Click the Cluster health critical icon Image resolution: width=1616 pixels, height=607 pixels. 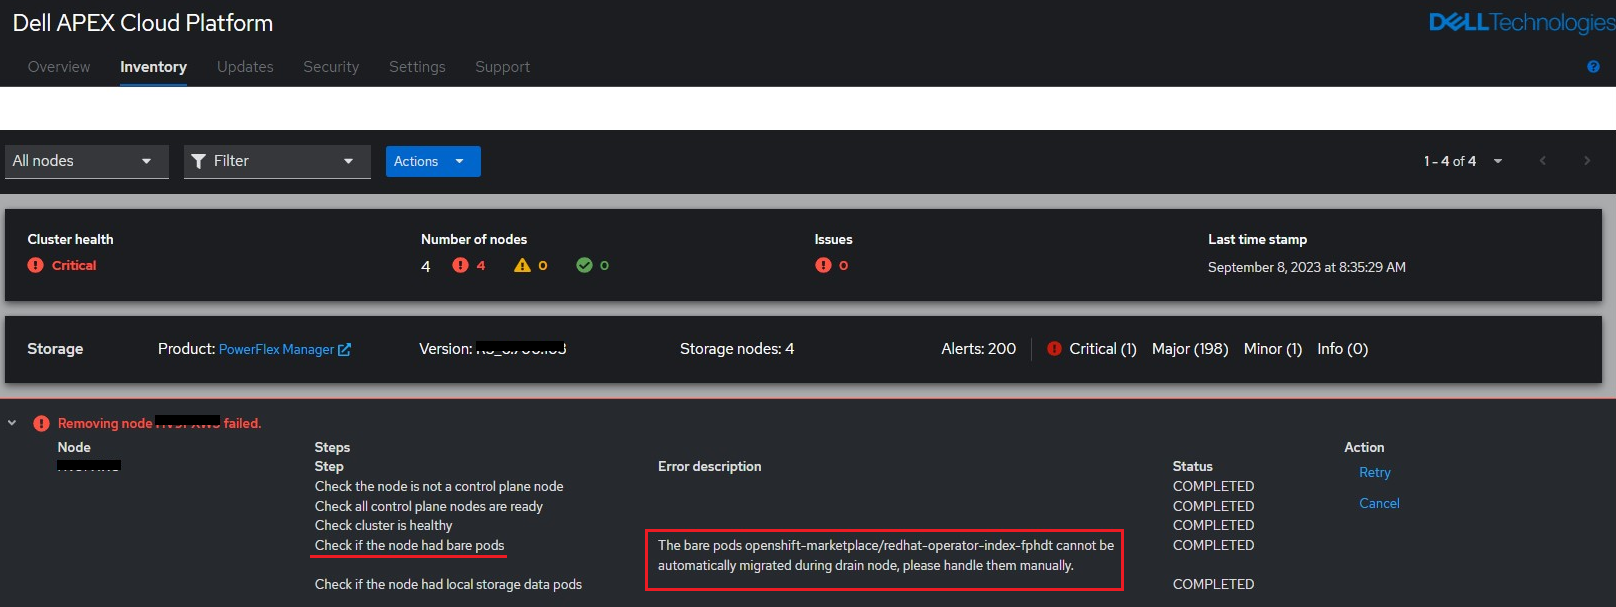(x=36, y=265)
